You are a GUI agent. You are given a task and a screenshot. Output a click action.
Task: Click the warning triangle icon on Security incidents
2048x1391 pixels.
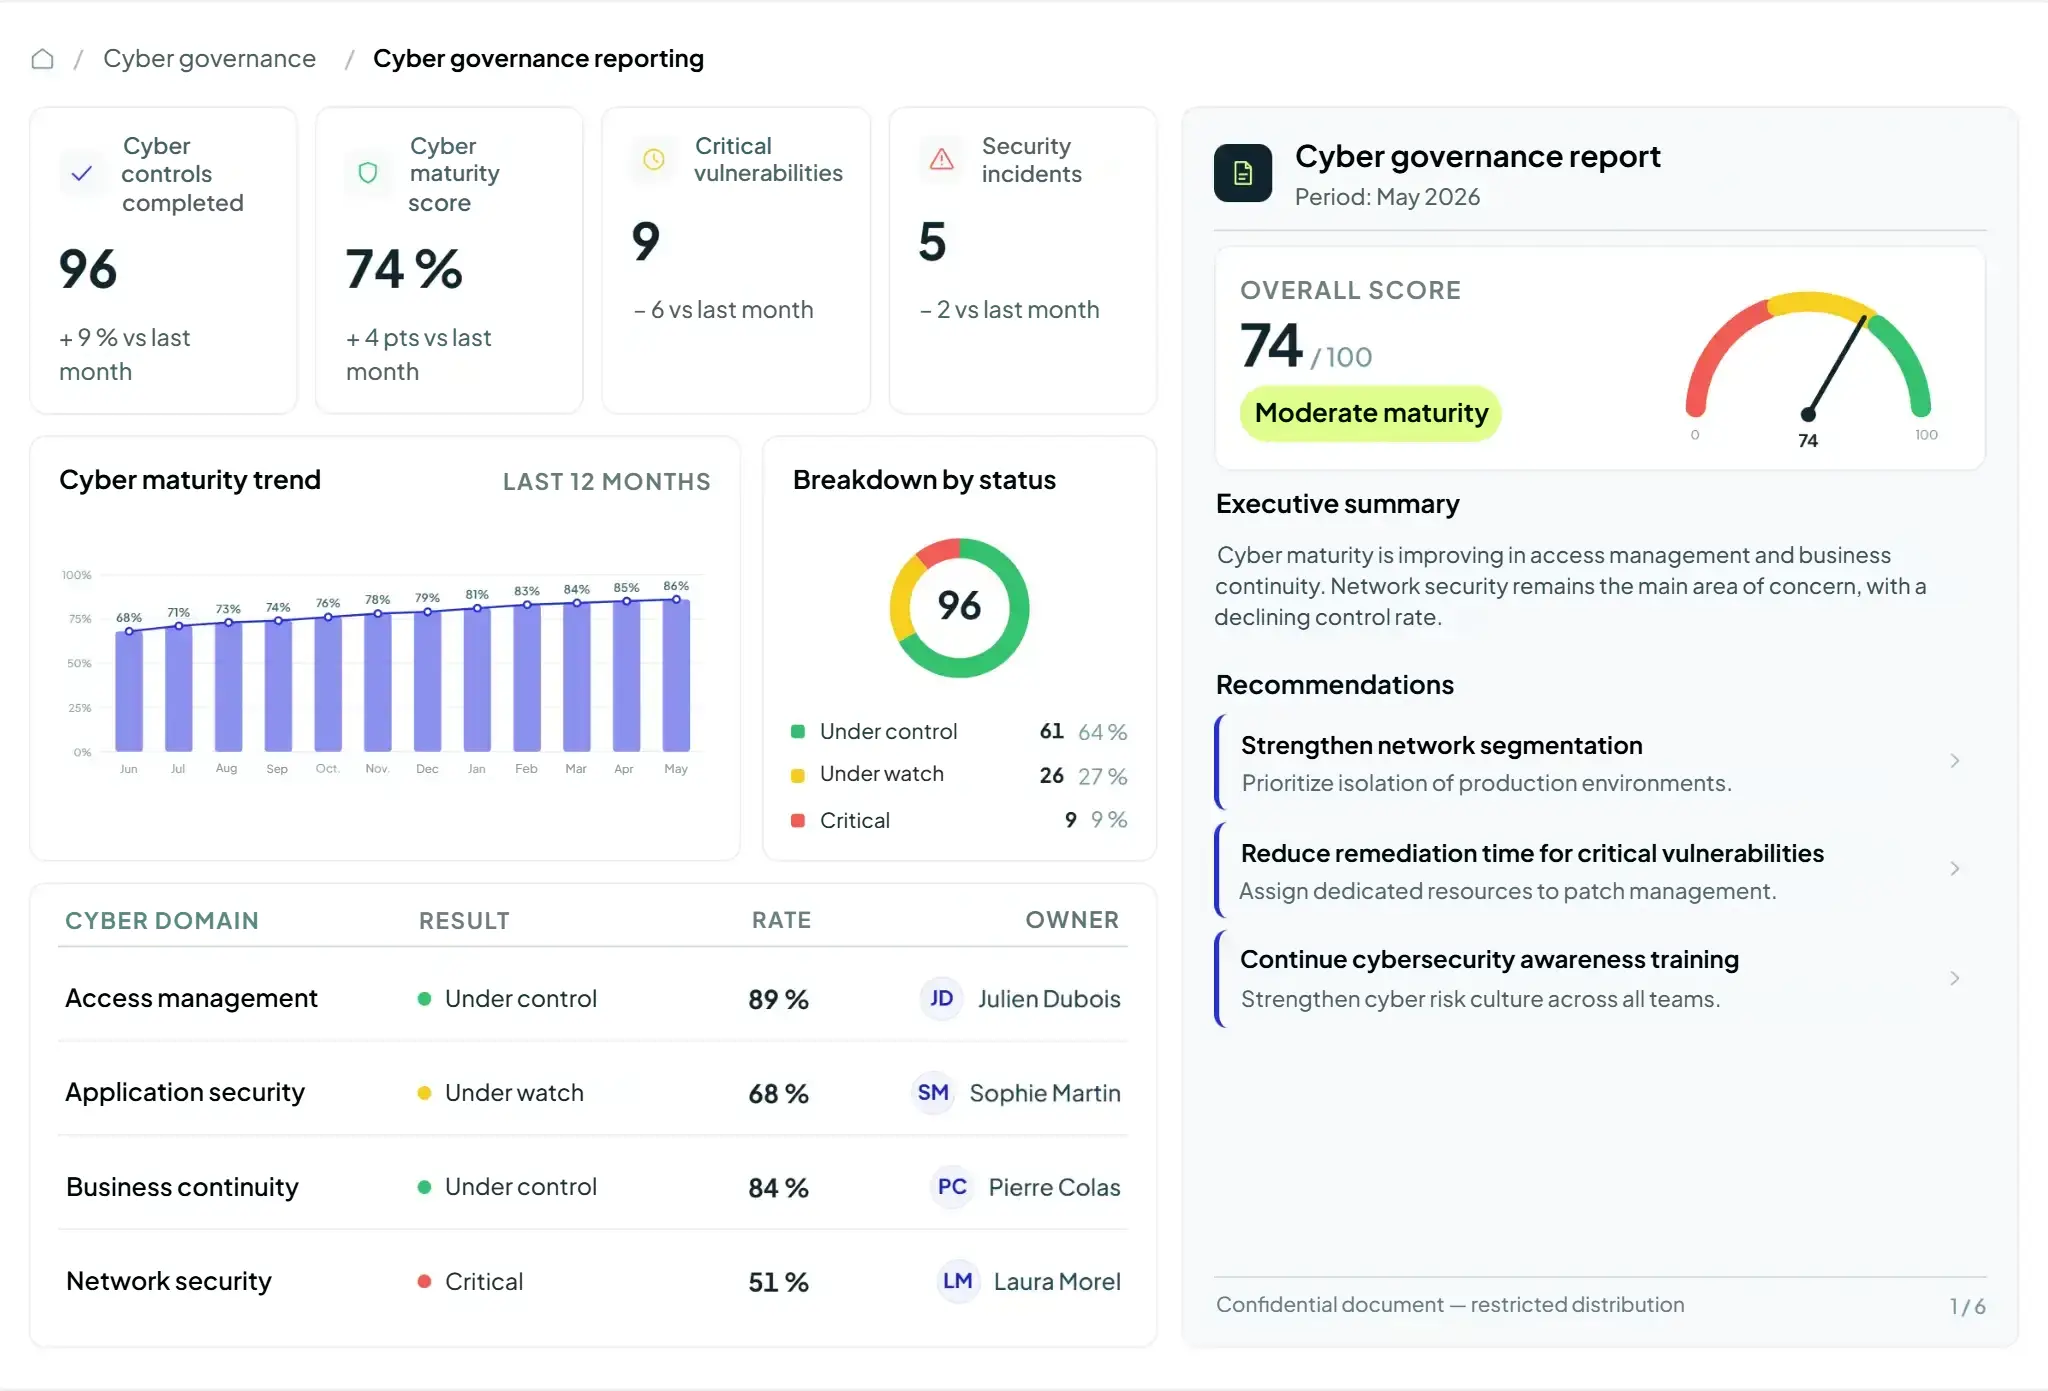[941, 160]
